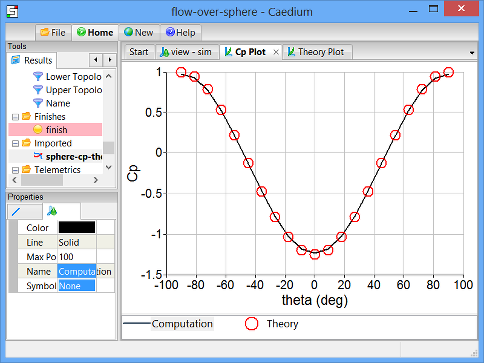Screen dimensions: 484x363
Task: Open the Line style Solid dropdown
Action: click(x=77, y=242)
